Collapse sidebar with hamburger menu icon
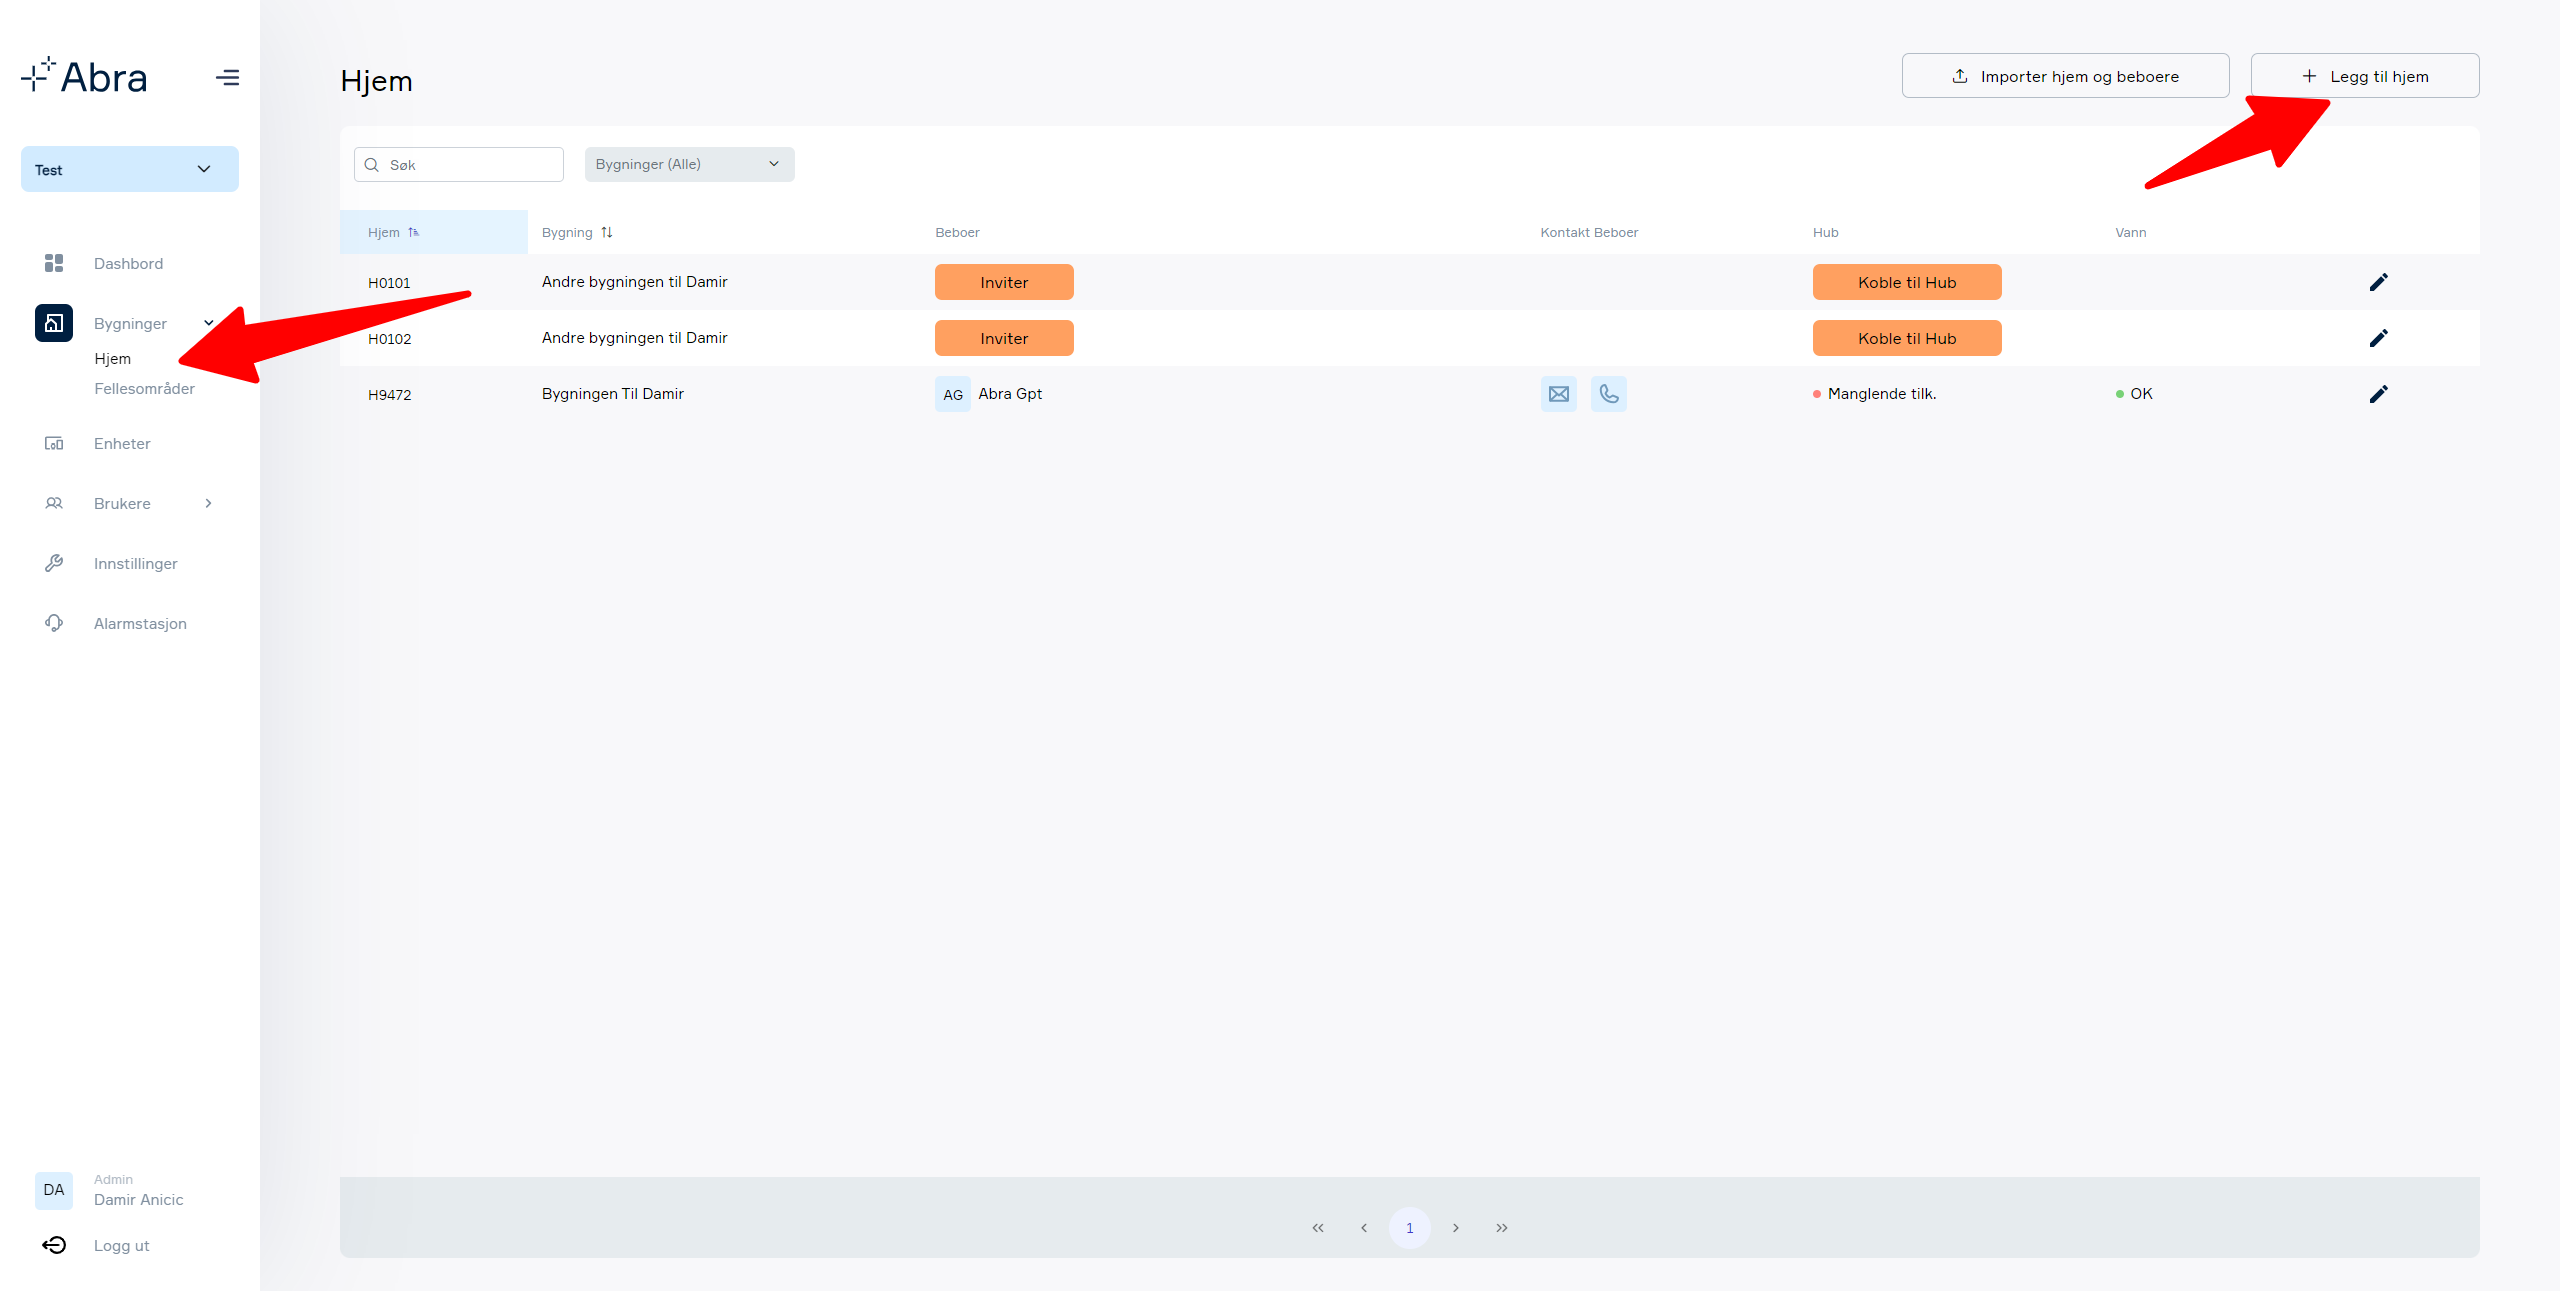 coord(228,78)
